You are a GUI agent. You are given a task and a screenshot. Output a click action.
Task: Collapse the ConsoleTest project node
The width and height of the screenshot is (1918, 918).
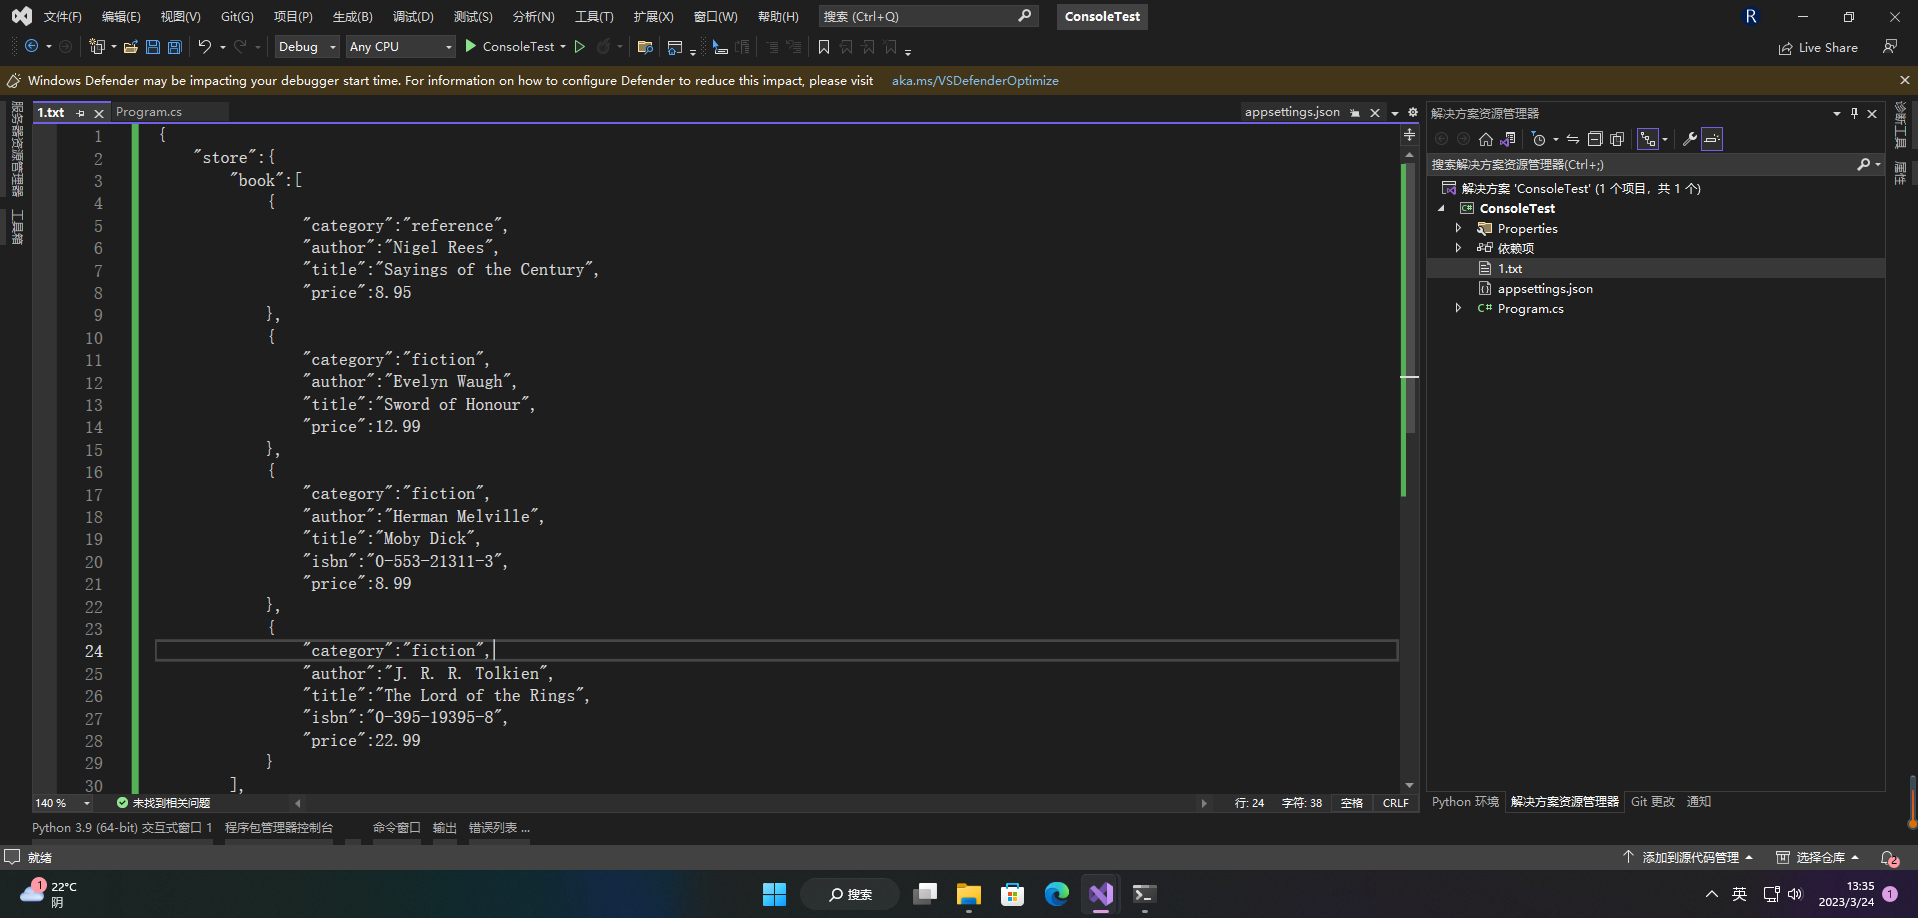[x=1442, y=209]
